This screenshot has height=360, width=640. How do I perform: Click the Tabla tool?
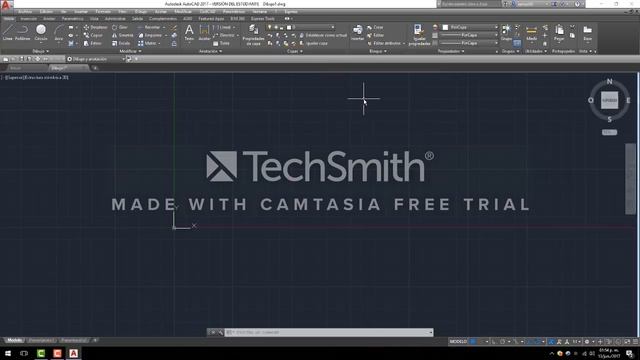coord(221,43)
